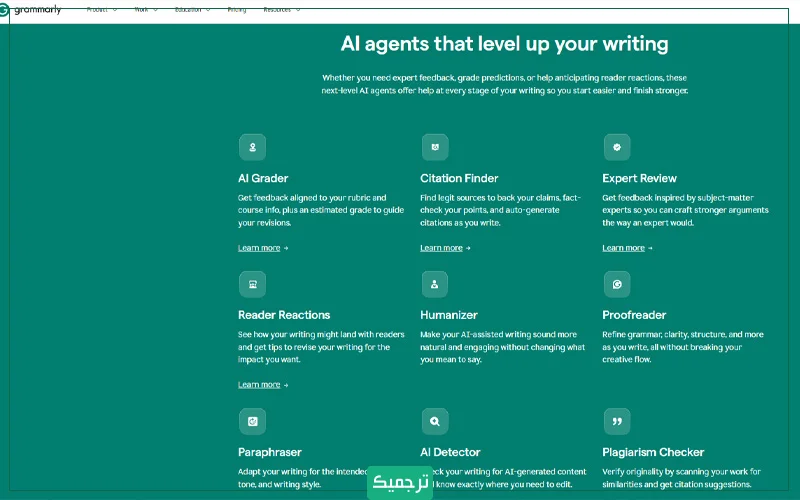Click the Plagiarism Checker quotes icon
The width and height of the screenshot is (800, 500).
[617, 421]
